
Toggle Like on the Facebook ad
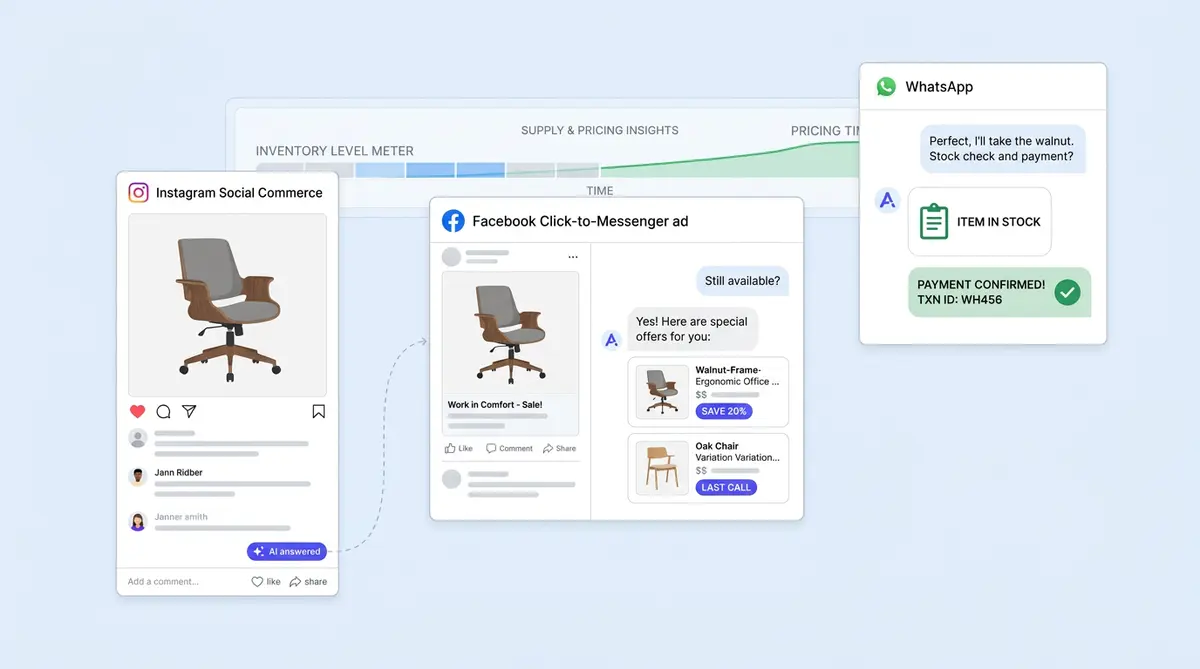pyautogui.click(x=457, y=448)
